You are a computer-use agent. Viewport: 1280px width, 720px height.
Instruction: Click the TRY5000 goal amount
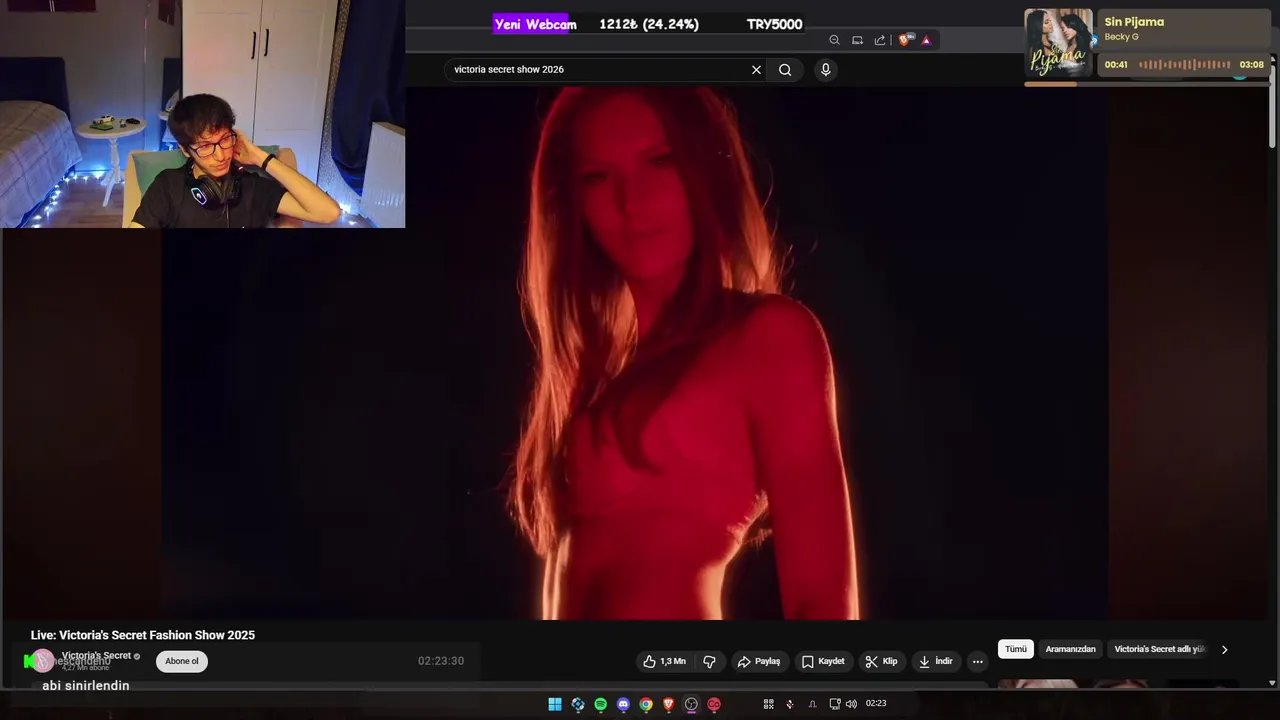(x=774, y=24)
